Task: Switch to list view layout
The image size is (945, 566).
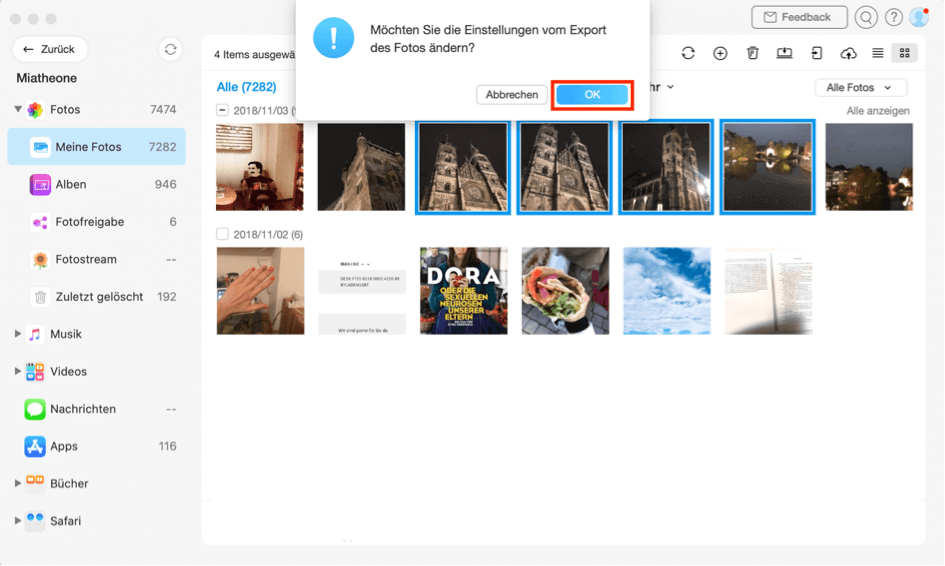Action: [877, 53]
